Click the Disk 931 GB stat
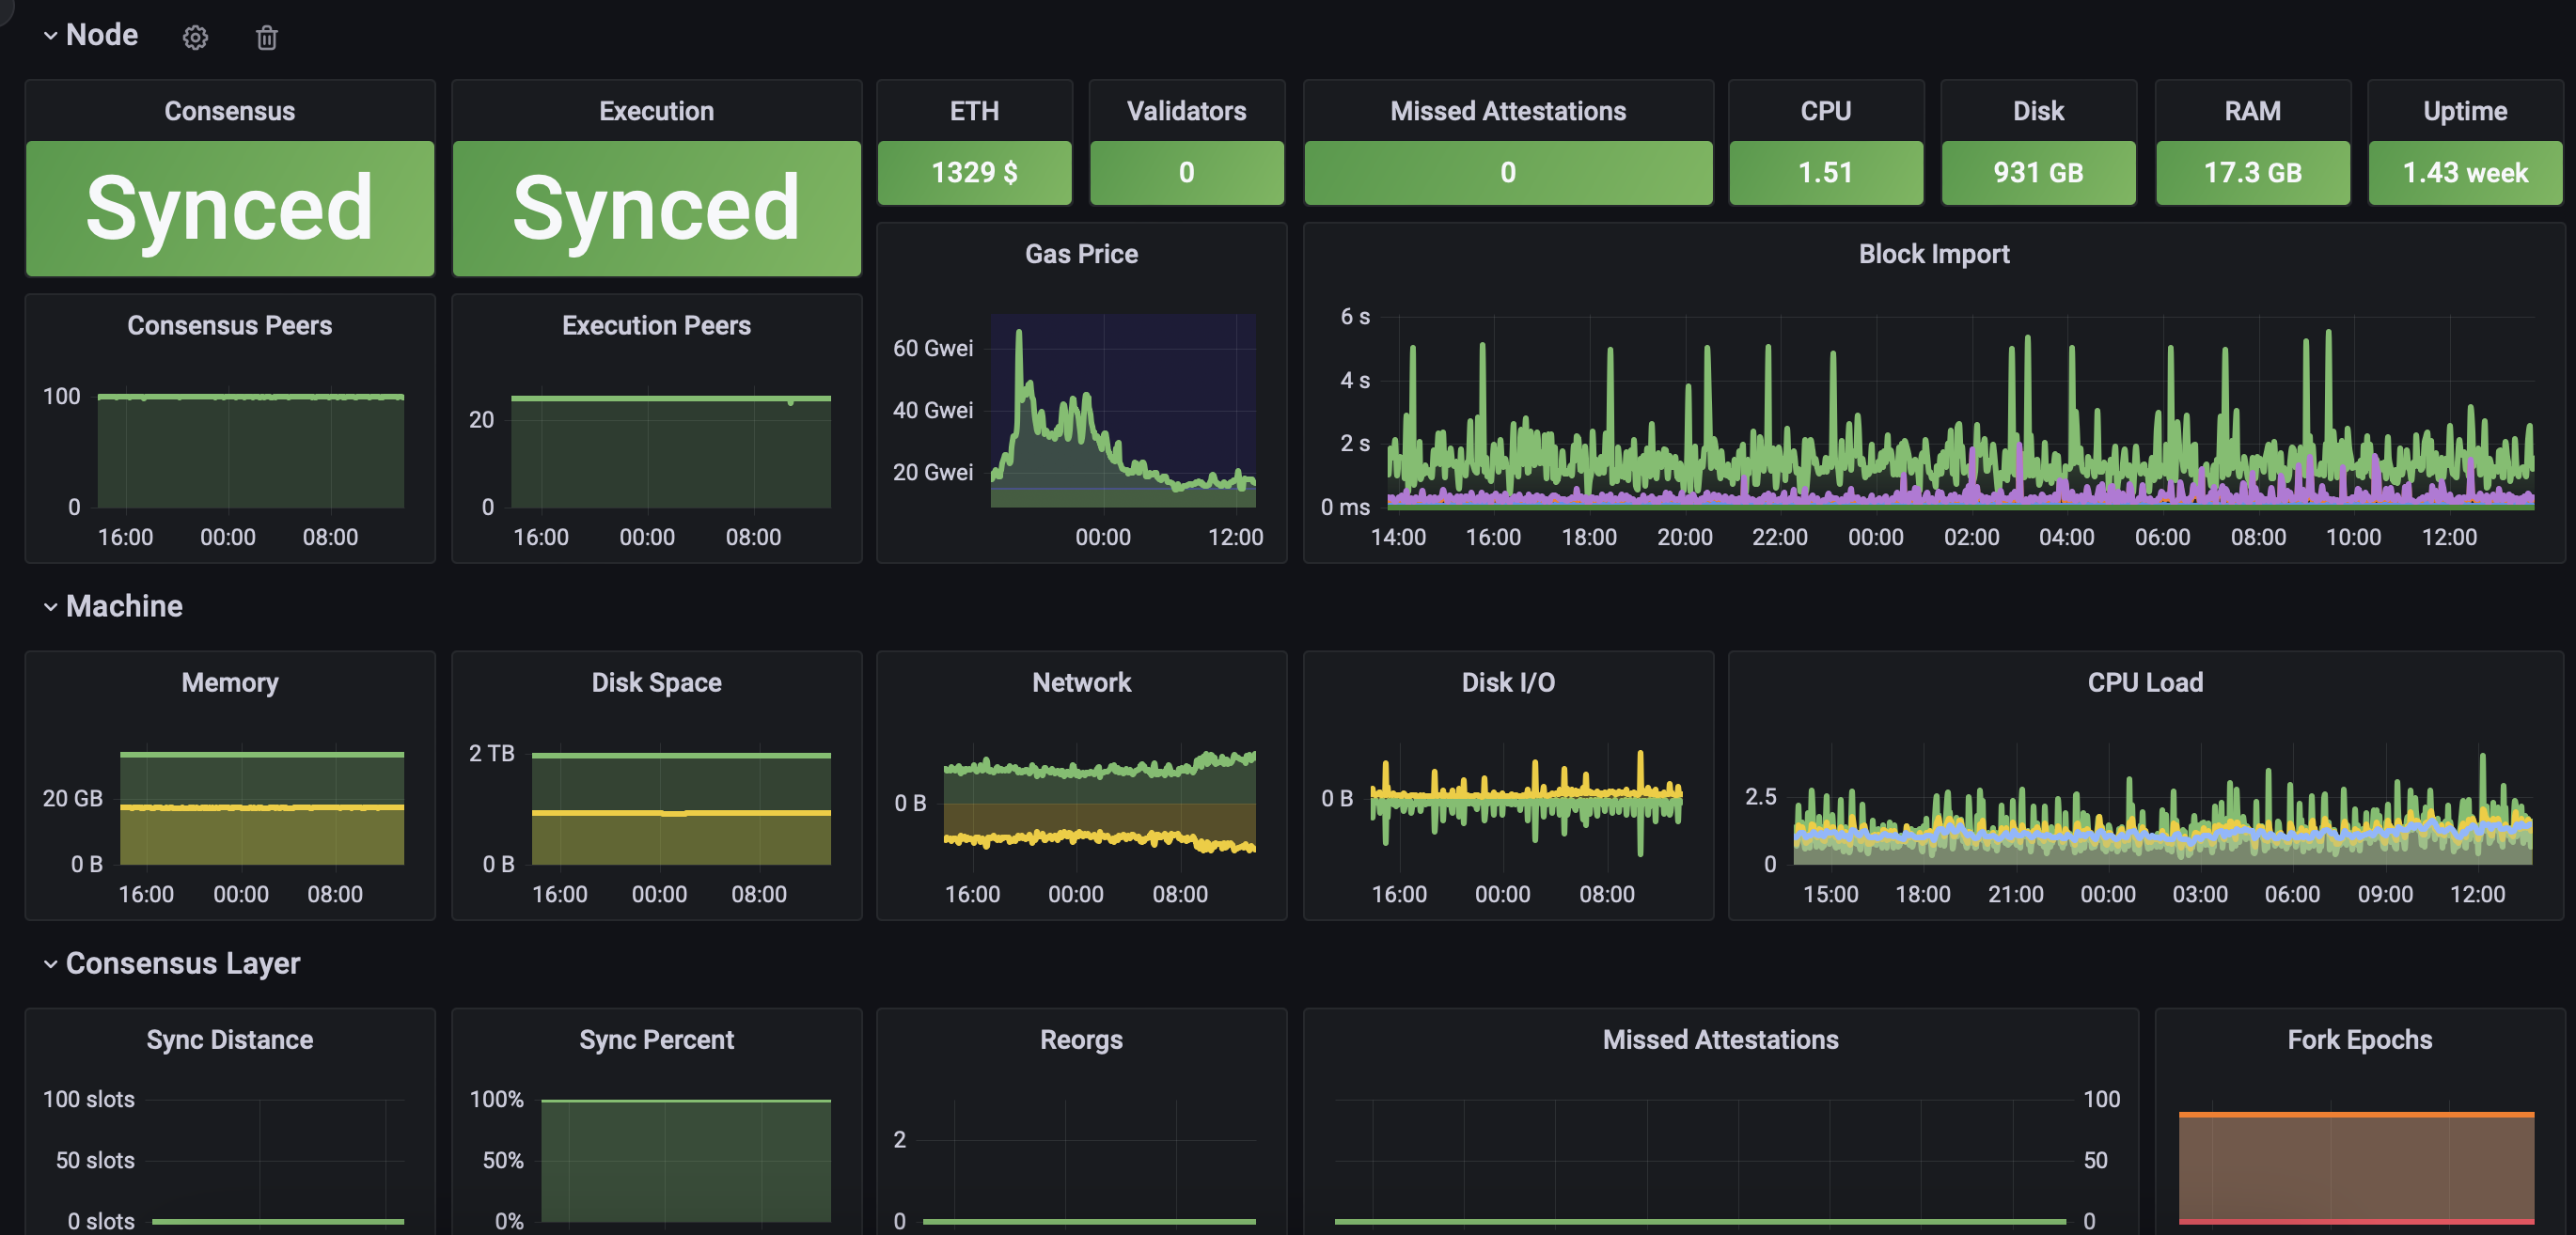2576x1235 pixels. pyautogui.click(x=2038, y=173)
